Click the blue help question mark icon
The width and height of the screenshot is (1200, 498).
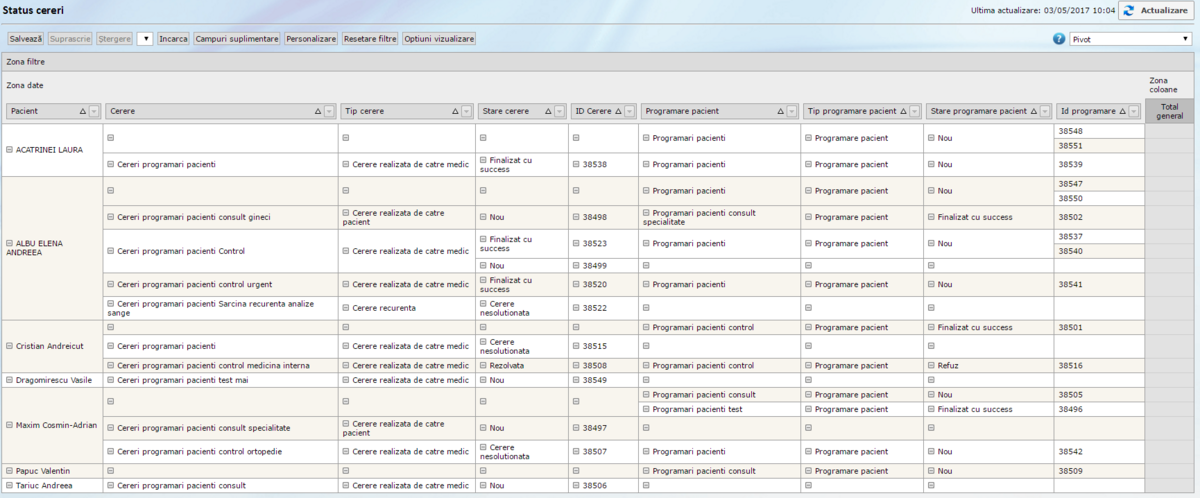[1059, 39]
